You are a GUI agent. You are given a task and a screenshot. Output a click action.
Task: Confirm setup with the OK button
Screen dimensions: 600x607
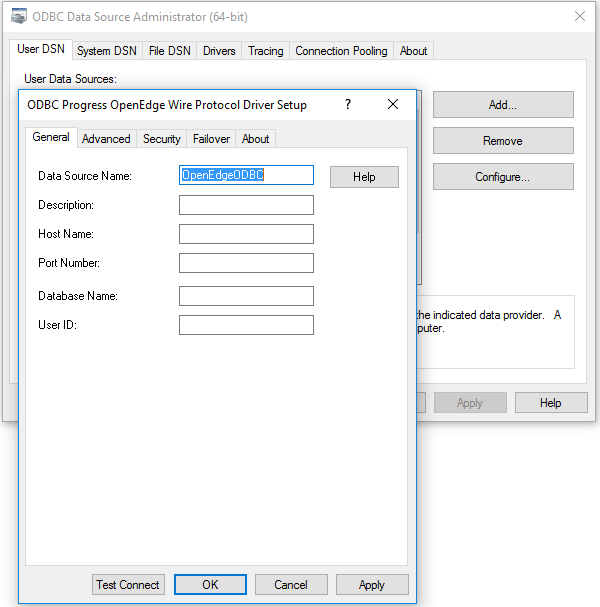click(210, 585)
